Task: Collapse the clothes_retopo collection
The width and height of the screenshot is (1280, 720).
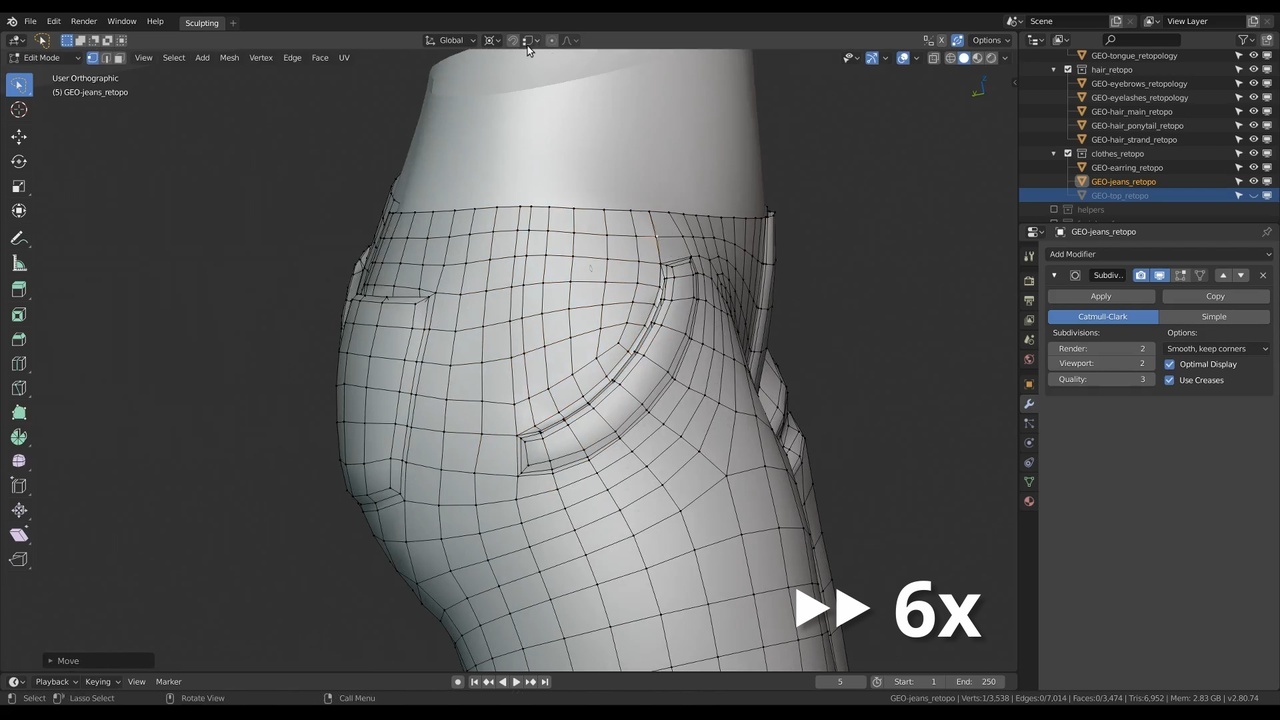Action: 1053,154
